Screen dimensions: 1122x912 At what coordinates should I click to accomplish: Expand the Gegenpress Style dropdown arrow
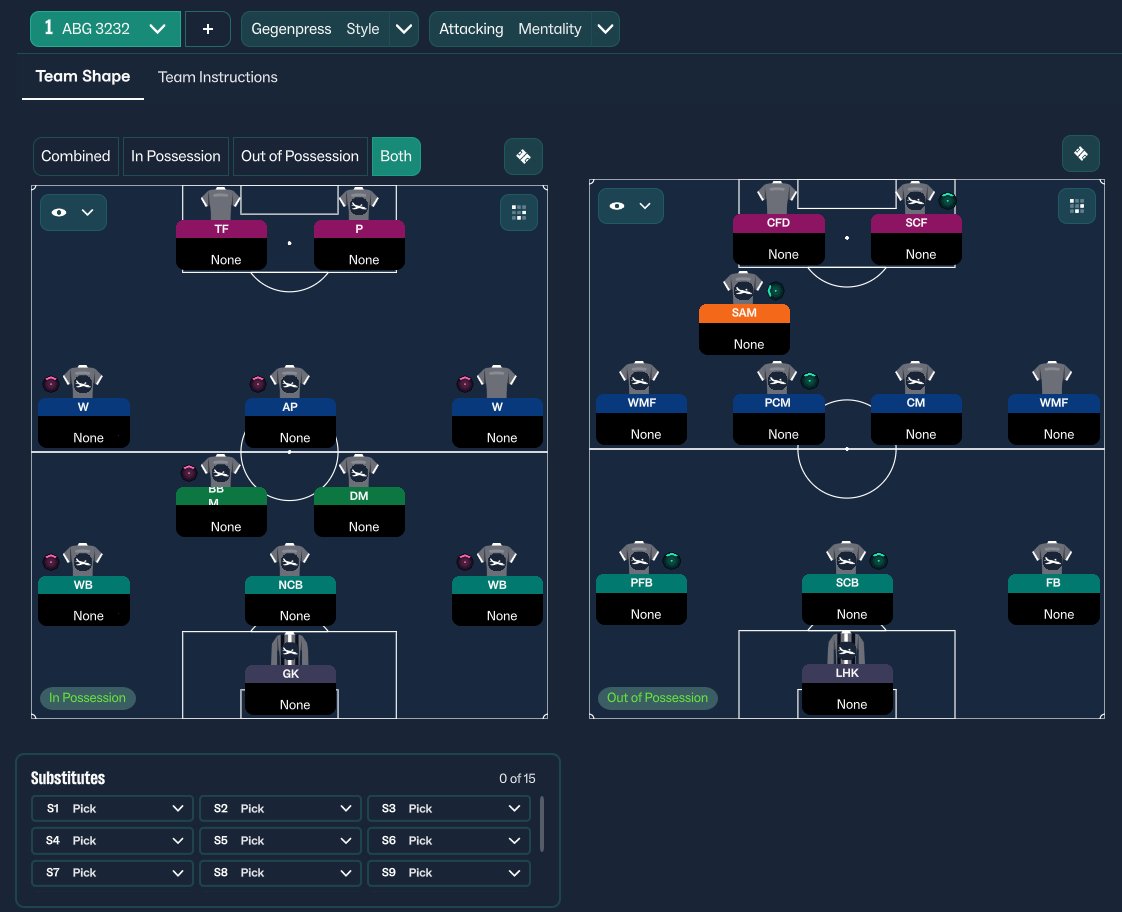coord(404,29)
